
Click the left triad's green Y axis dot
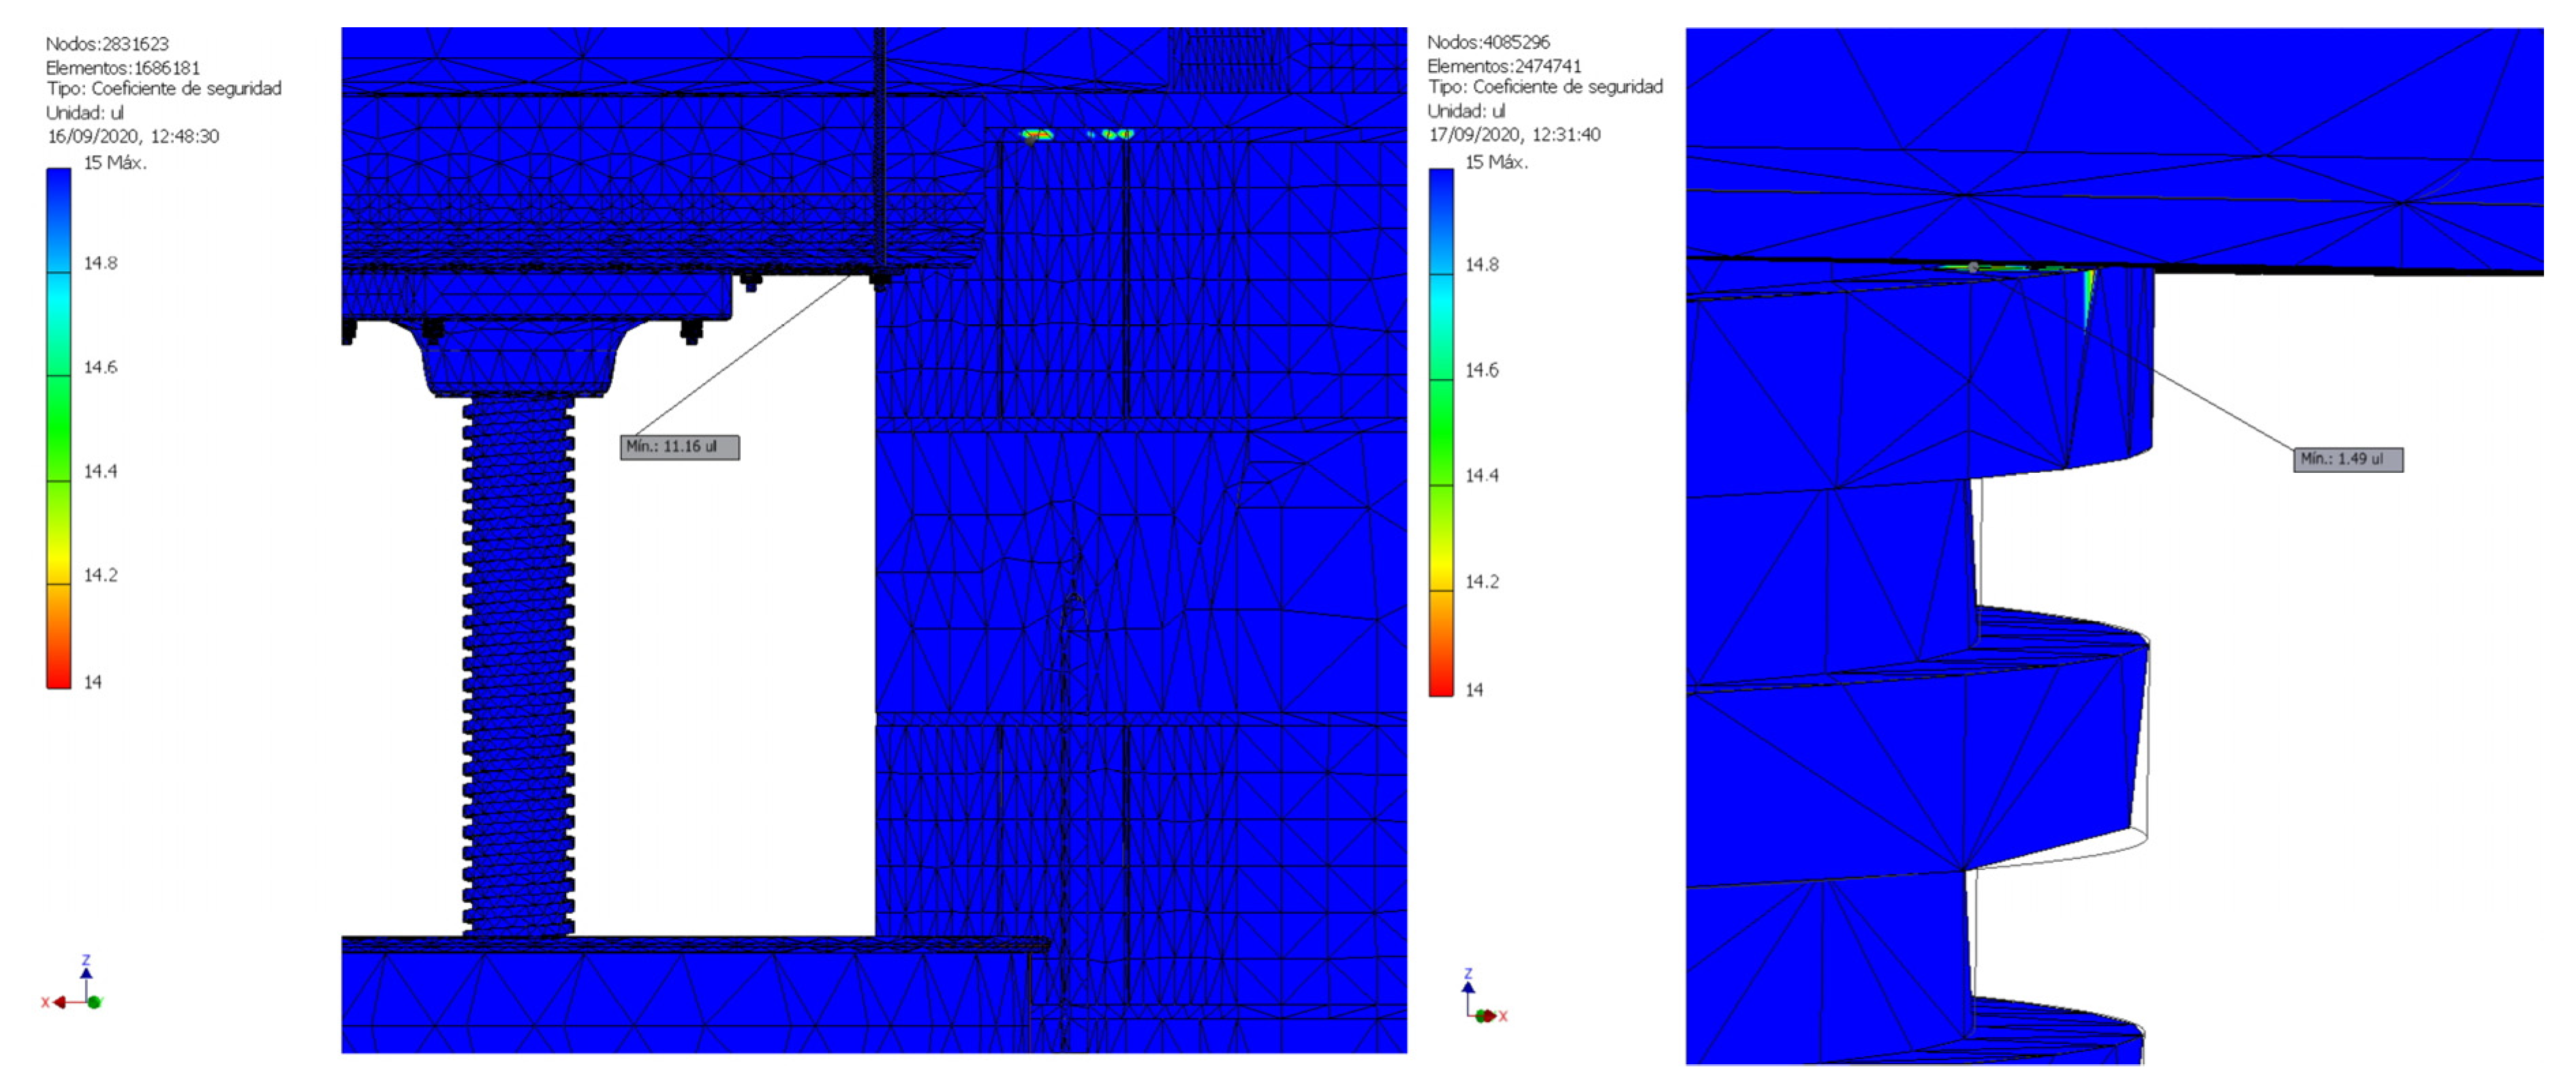(94, 1002)
